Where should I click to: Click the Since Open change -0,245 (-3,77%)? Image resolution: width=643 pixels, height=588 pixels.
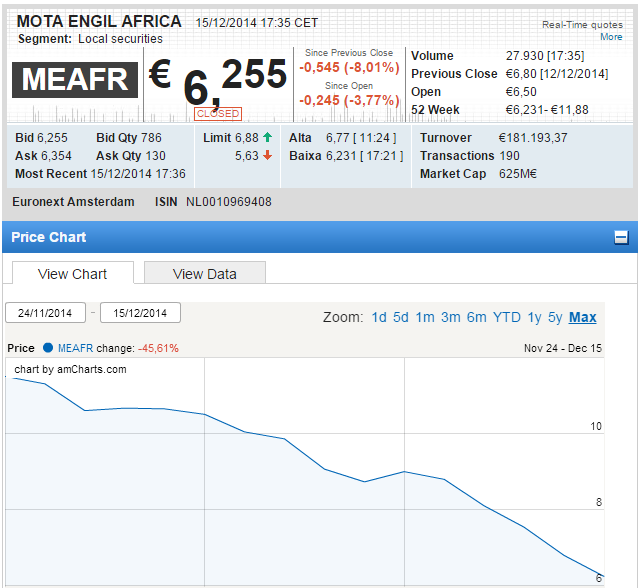349,100
